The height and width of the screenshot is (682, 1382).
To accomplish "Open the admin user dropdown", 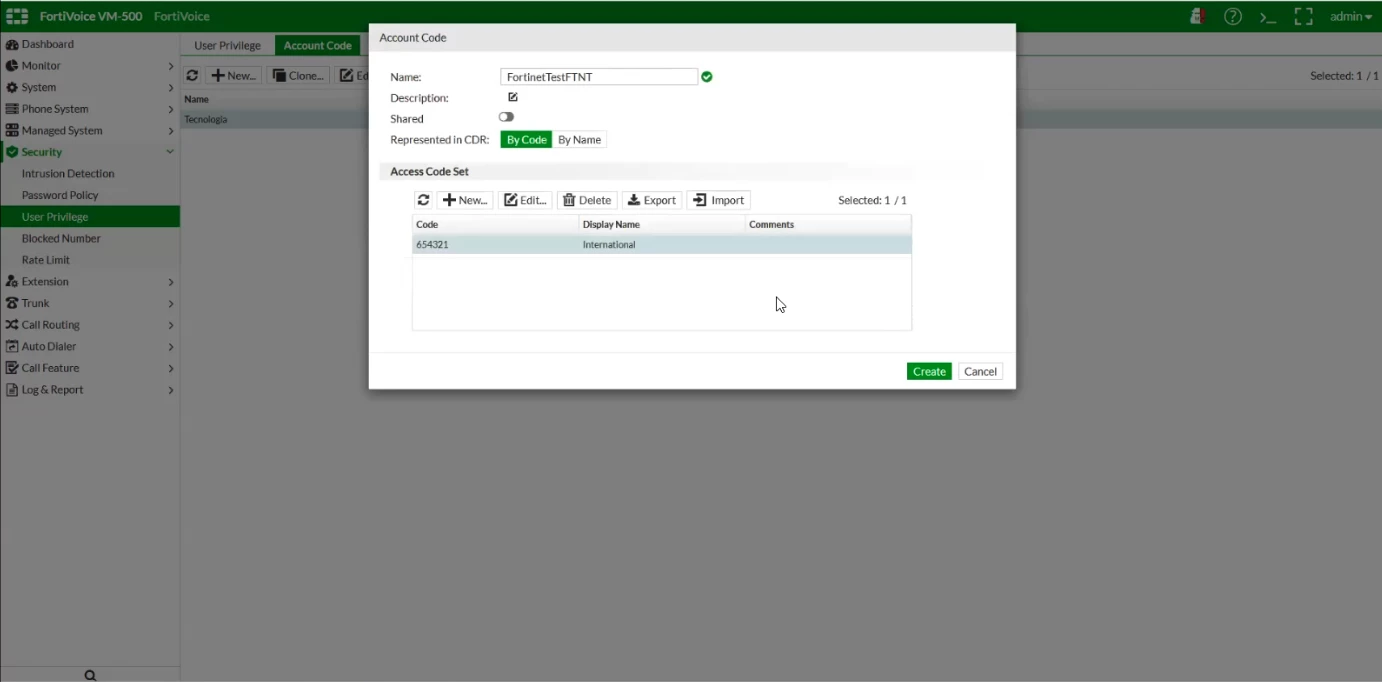I will click(1351, 16).
